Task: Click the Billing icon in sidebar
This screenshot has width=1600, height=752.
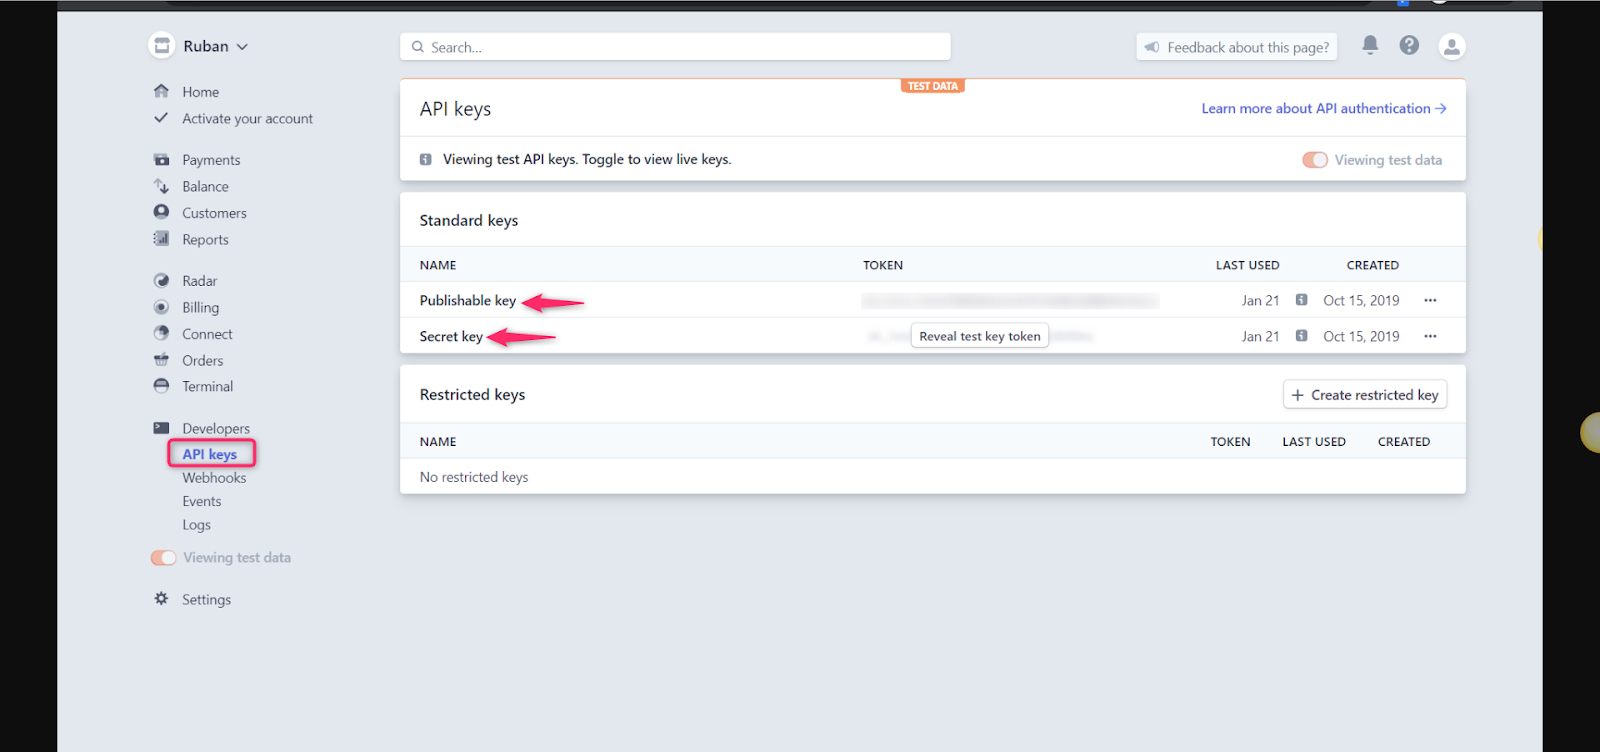Action: [x=161, y=307]
